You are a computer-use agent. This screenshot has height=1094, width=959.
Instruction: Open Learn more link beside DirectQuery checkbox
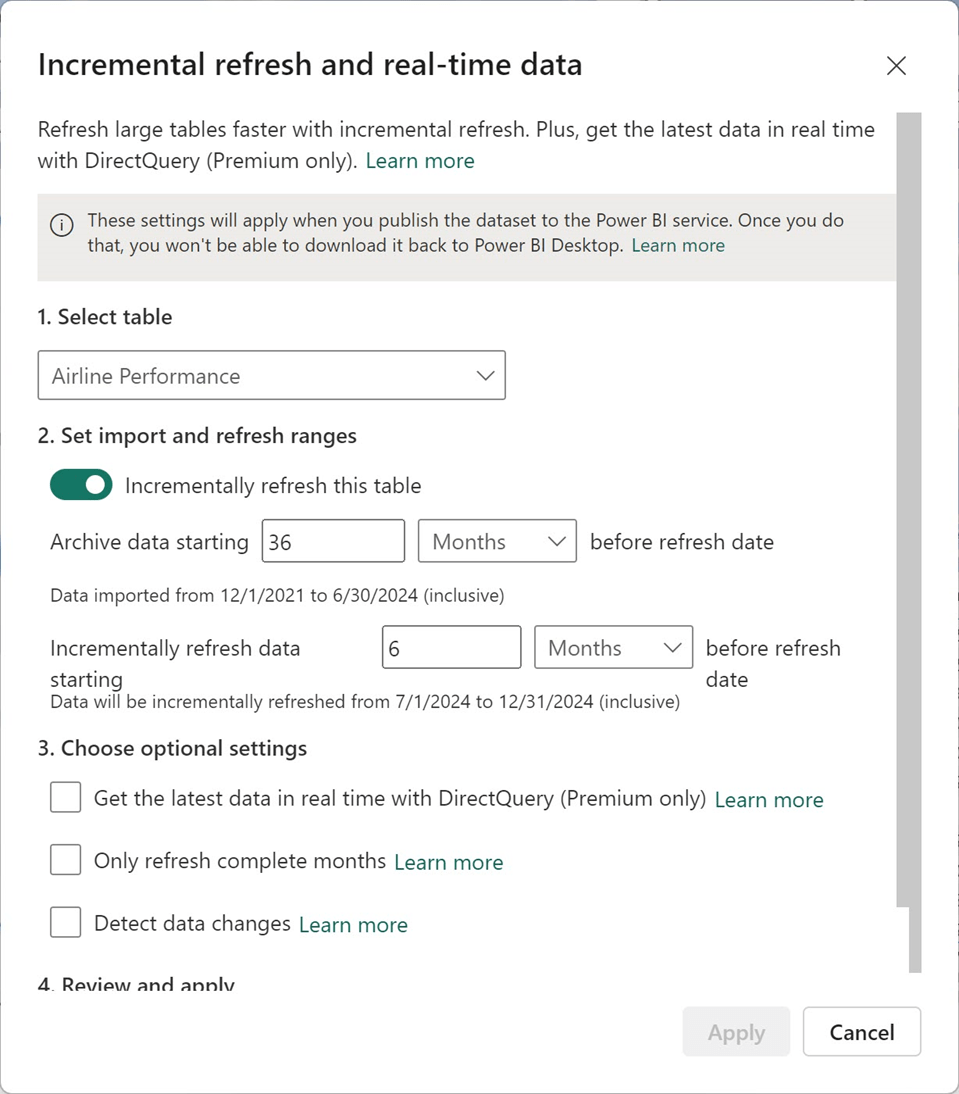[769, 800]
